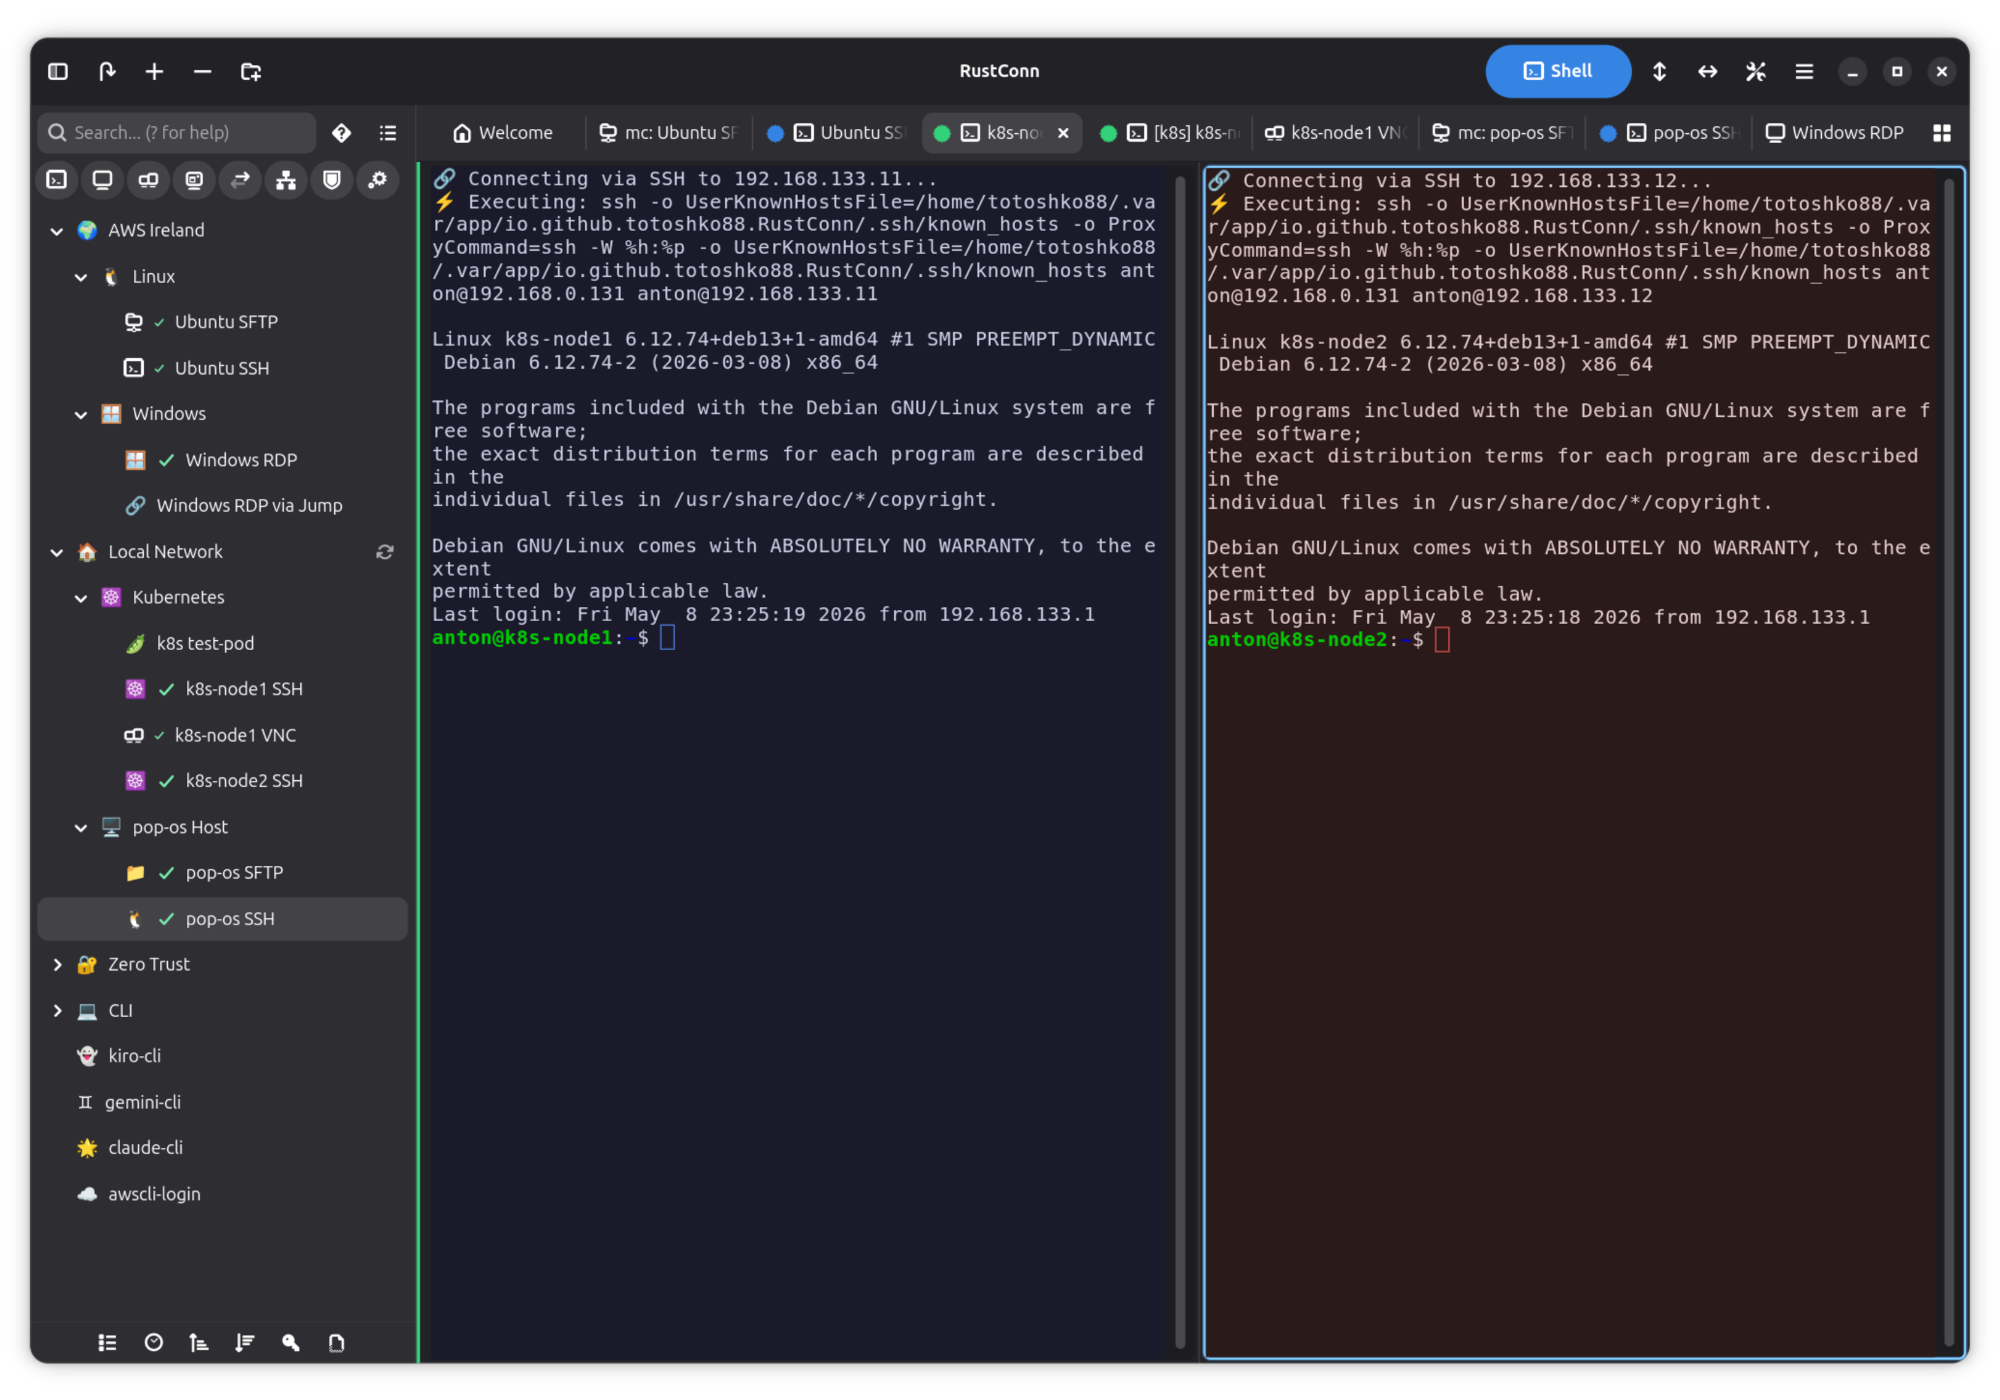Screen dimensions: 2000x1400
Task: Switch to the k8s-node1 VNC tab
Action: coord(1336,133)
